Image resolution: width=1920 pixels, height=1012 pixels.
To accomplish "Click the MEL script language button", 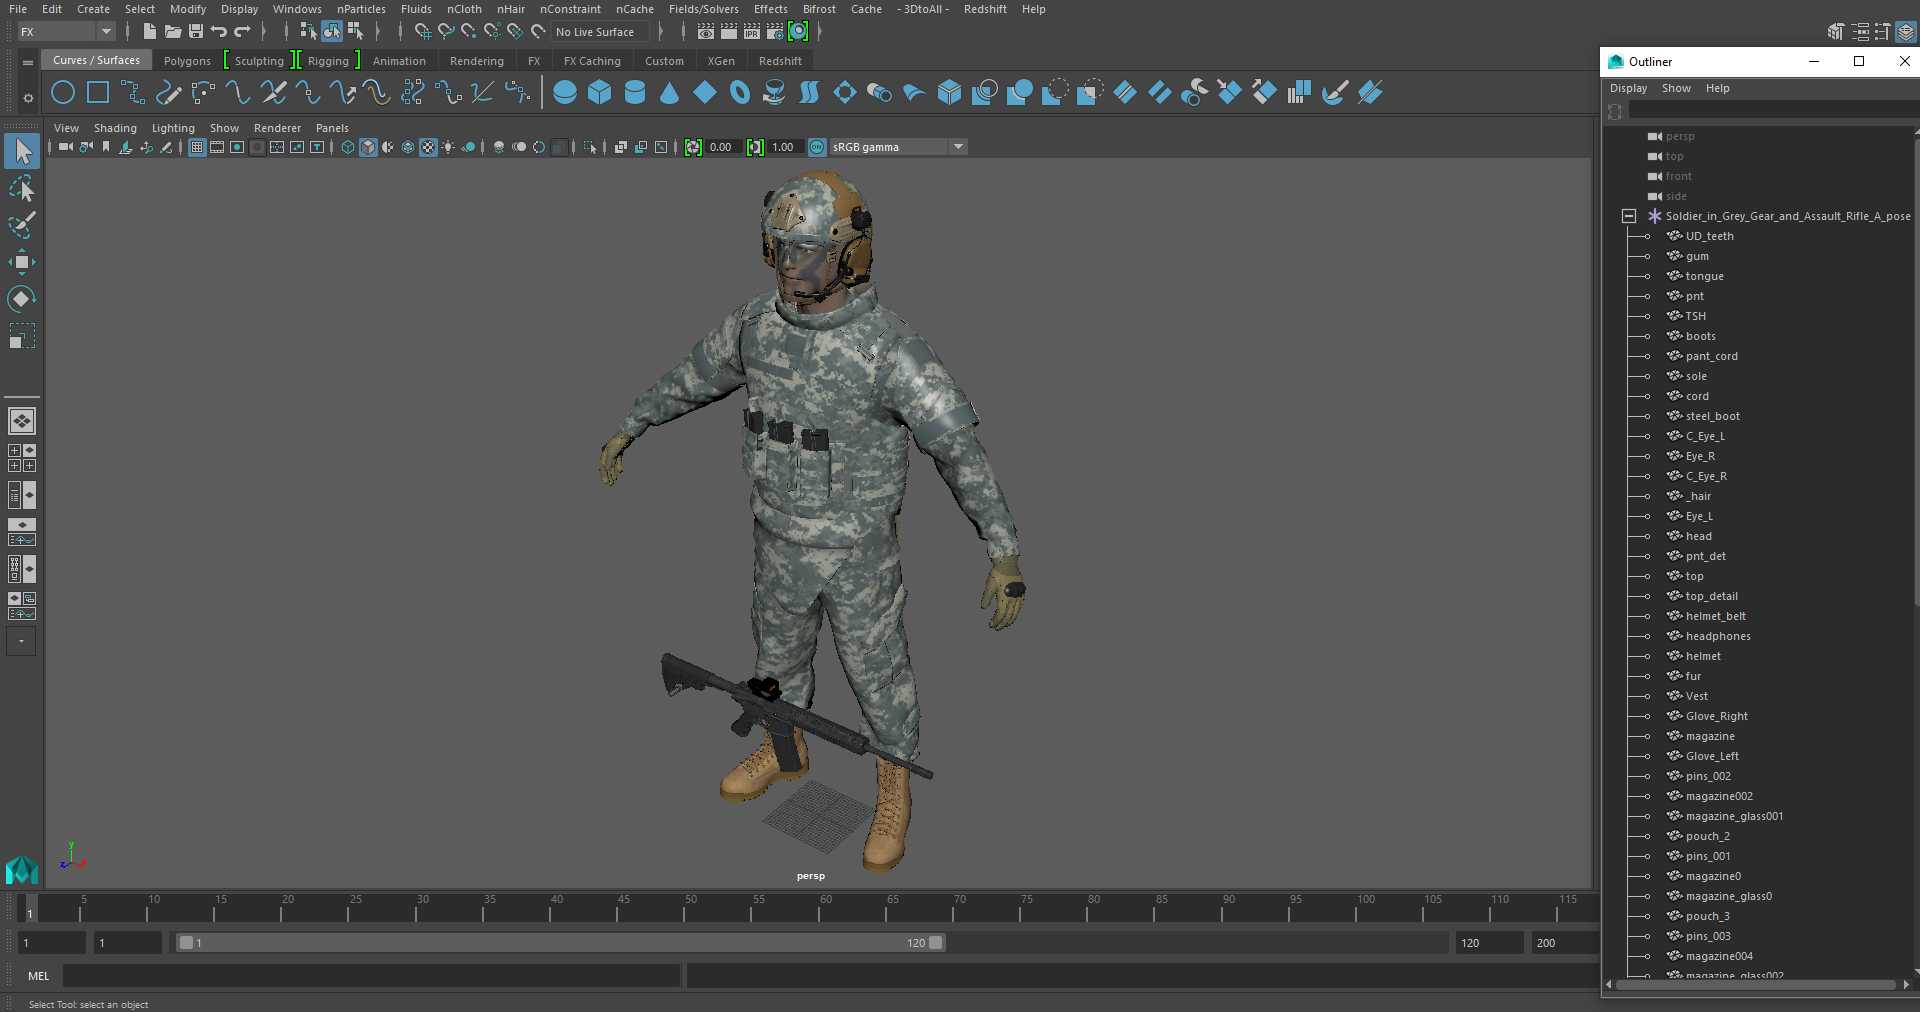I will coord(39,976).
